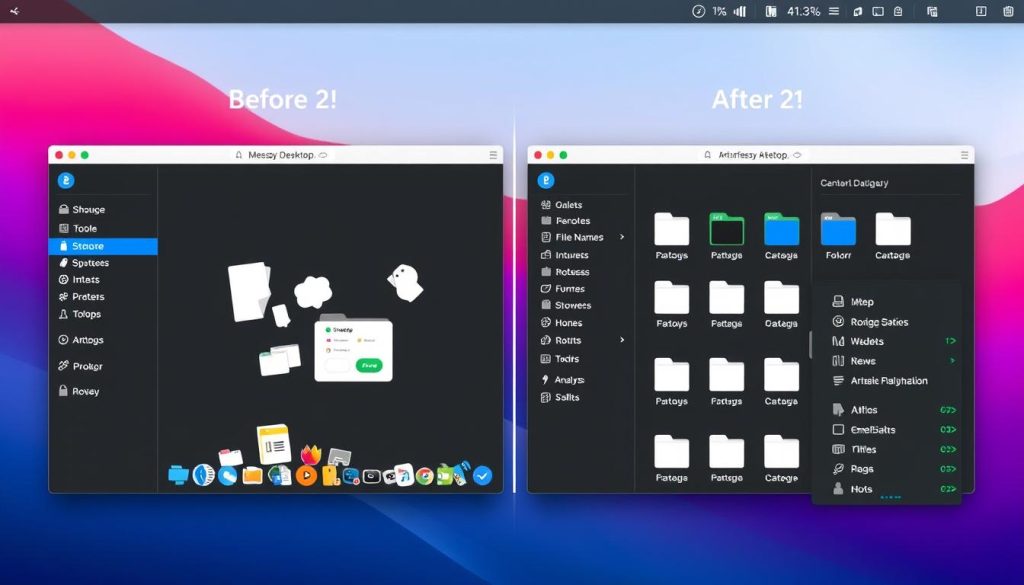This screenshot has width=1024, height=585.
Task: Expand the Rags row green arrow
Action: [948, 469]
